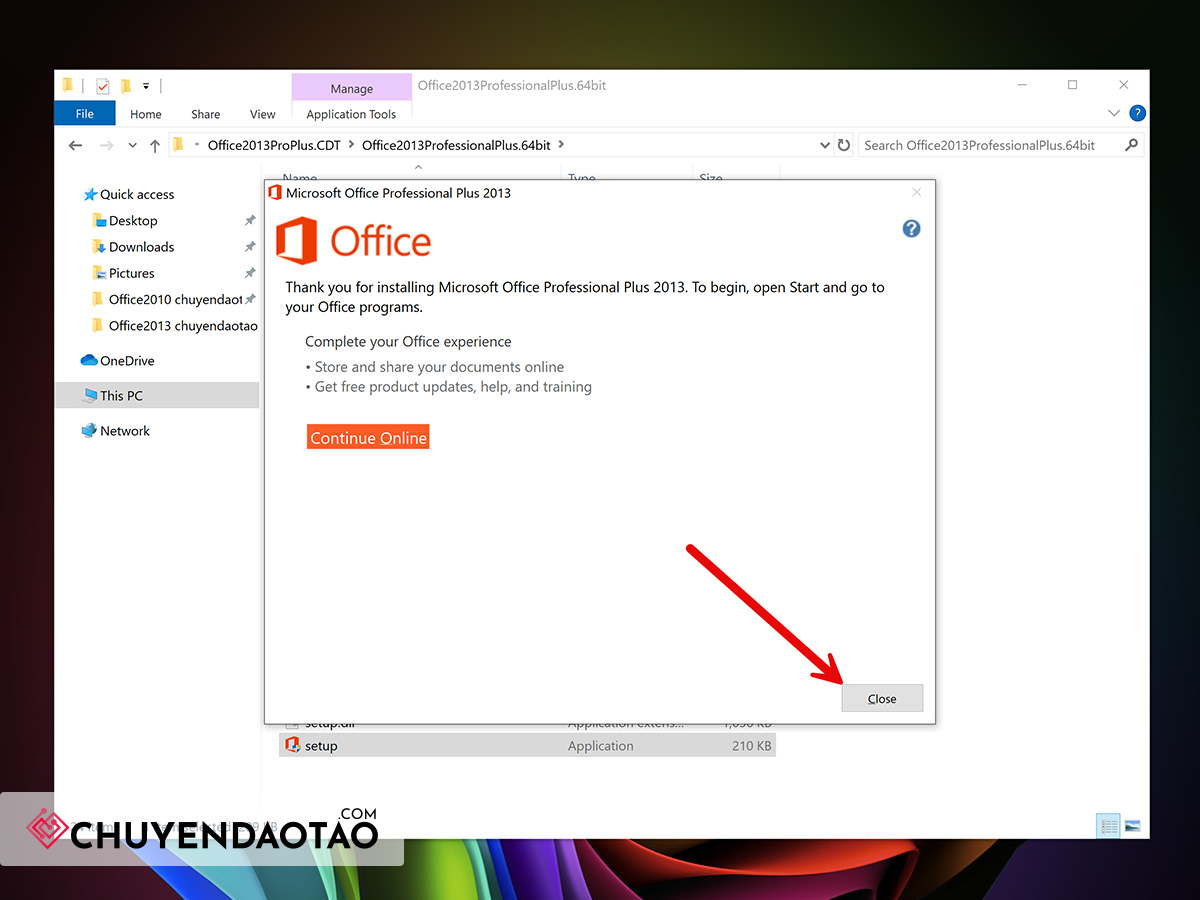Select This PC in navigation pane
Viewport: 1200px width, 900px height.
tap(121, 395)
